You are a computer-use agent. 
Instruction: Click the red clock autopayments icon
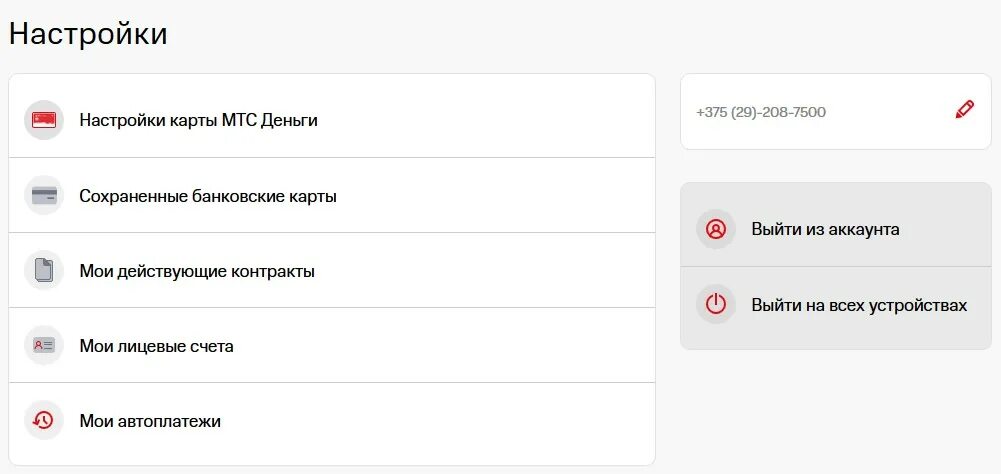pos(44,420)
